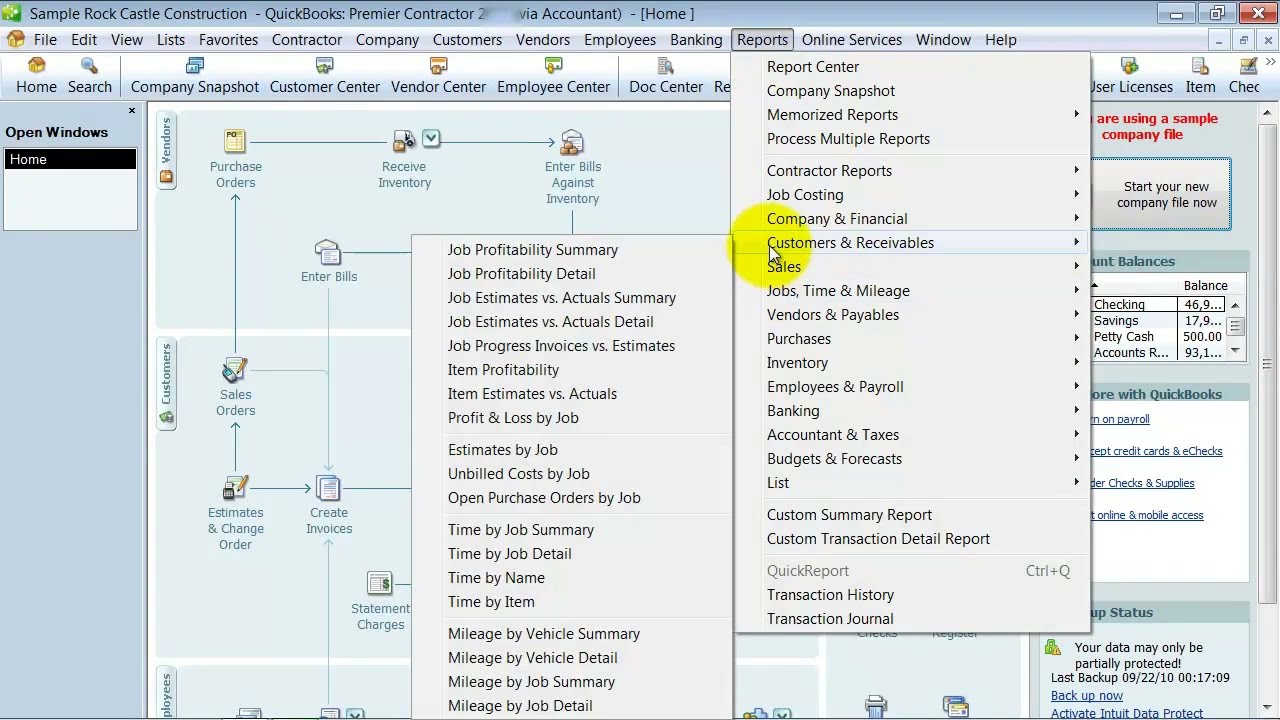Viewport: 1280px width, 720px height.
Task: Open the Checks & Supplies link
Action: [1144, 483]
